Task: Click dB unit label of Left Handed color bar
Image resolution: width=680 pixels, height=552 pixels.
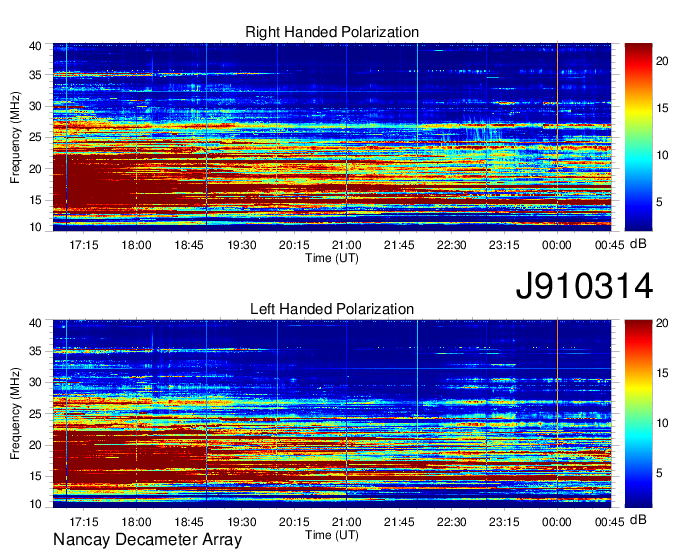Action: point(638,519)
